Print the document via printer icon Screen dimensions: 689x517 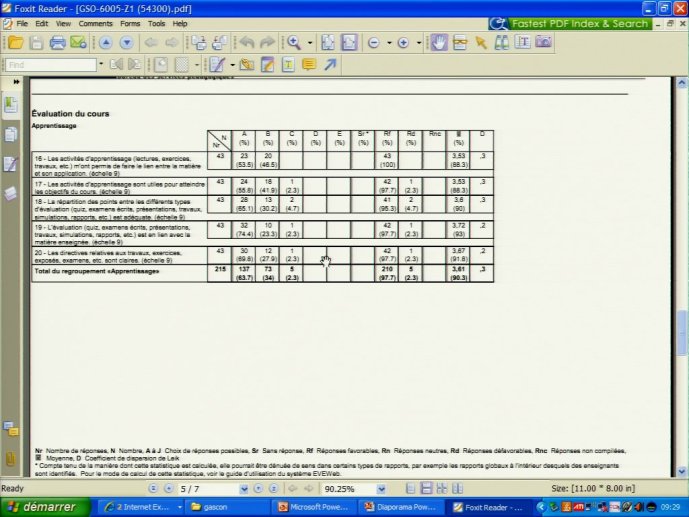[57, 43]
